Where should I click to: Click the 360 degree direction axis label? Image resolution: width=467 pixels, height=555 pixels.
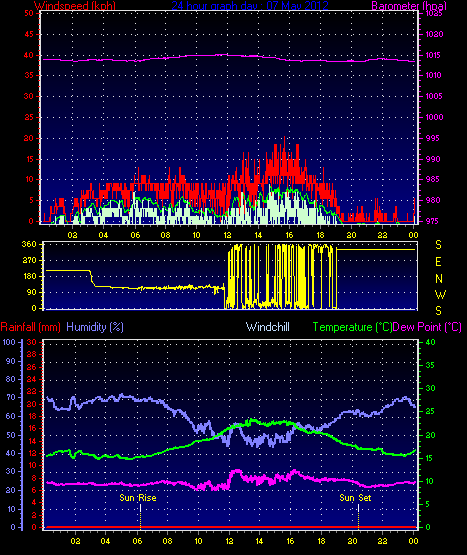[29, 244]
